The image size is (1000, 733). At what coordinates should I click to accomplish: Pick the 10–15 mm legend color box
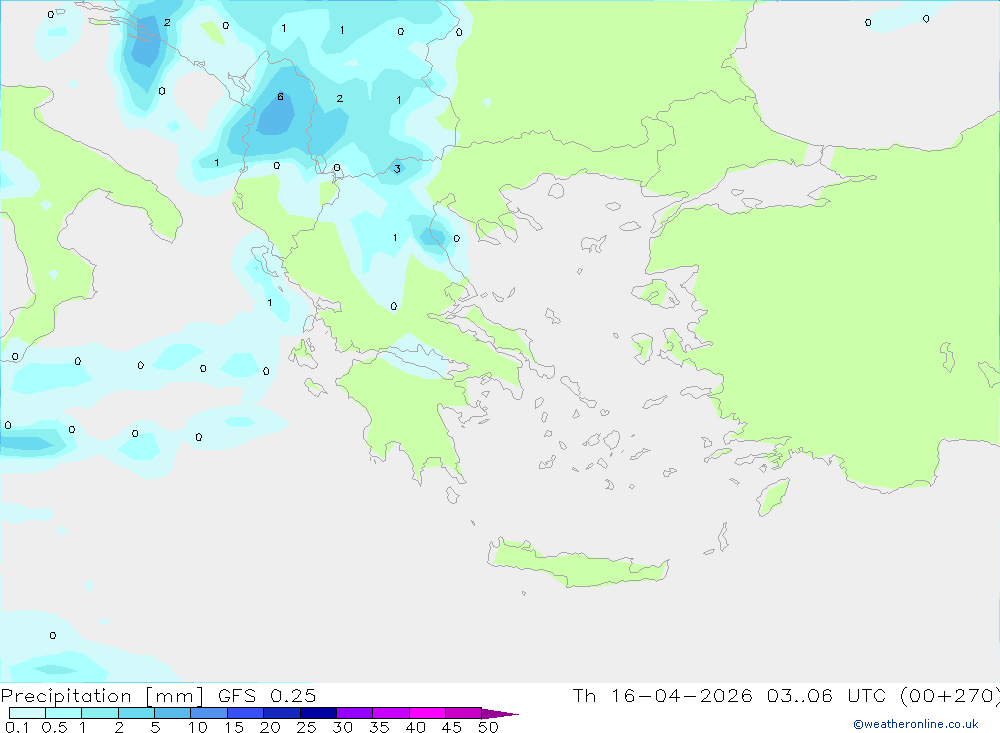pyautogui.click(x=209, y=713)
